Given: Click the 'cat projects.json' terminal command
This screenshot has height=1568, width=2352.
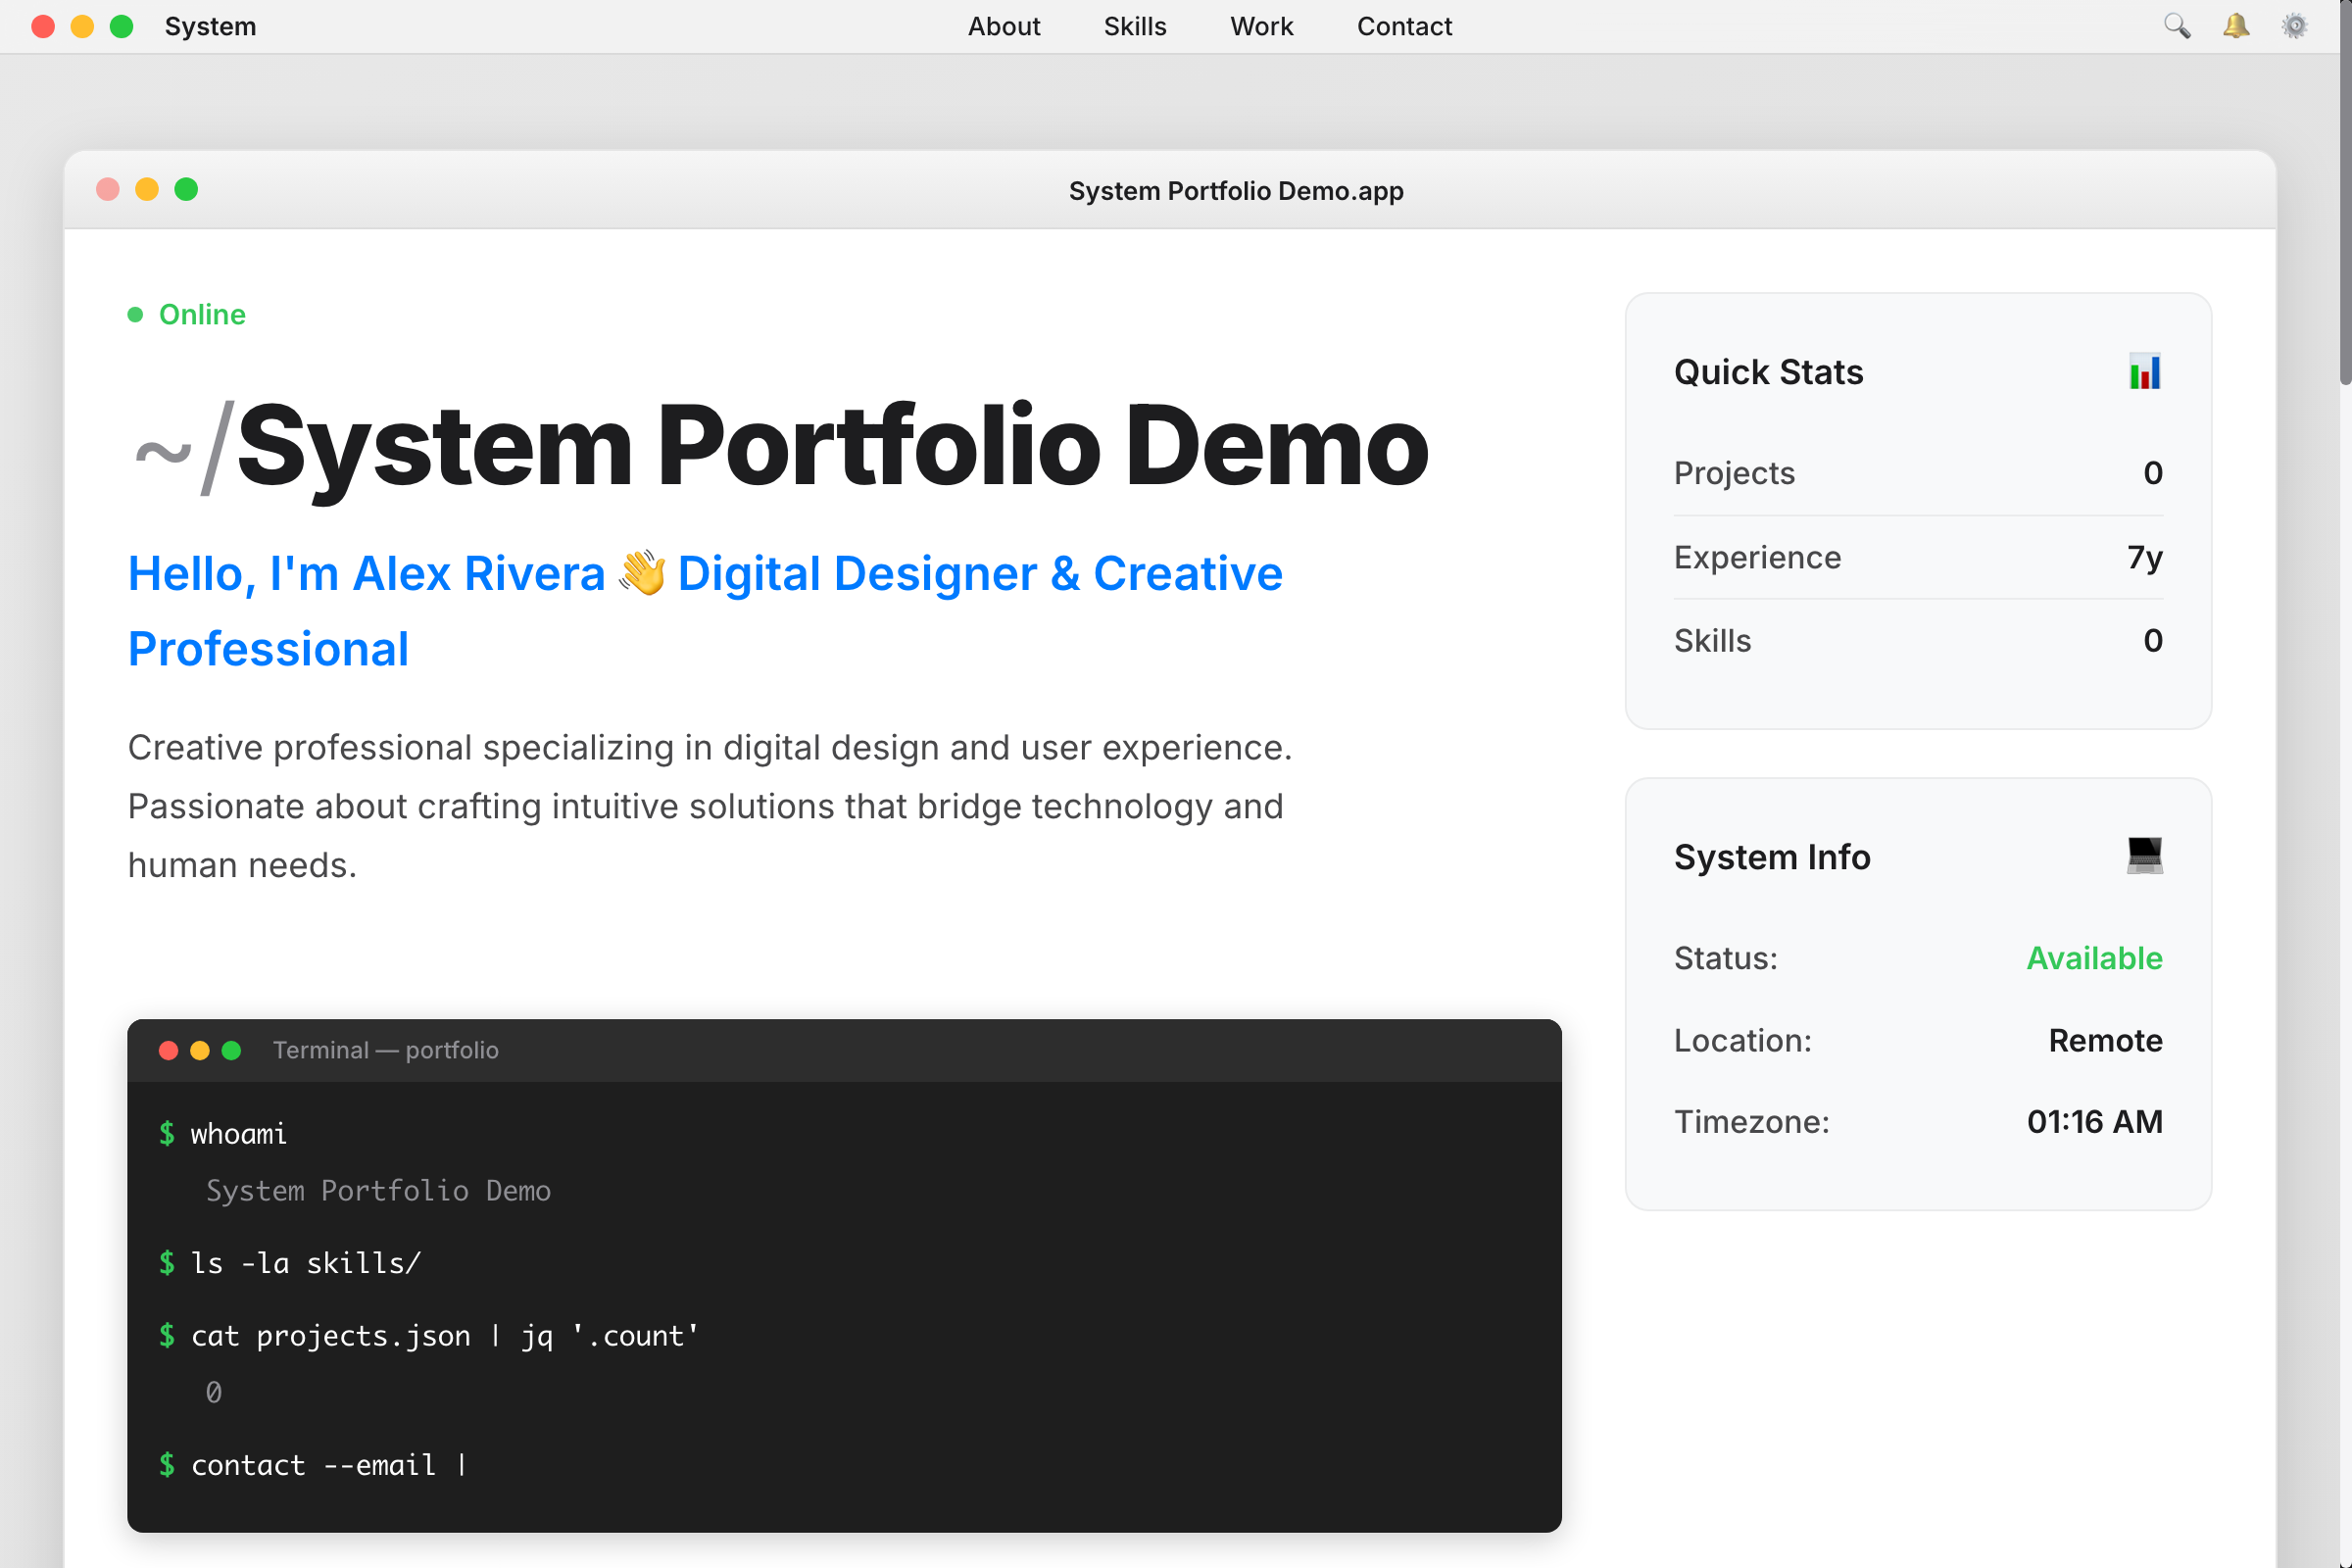Looking at the screenshot, I should [x=444, y=1336].
